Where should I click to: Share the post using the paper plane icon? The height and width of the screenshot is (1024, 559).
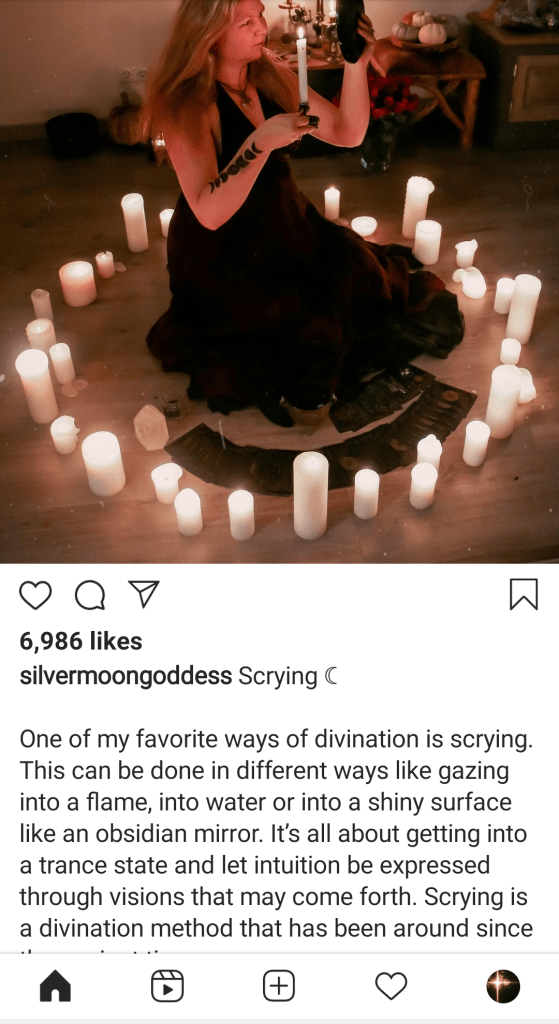coord(144,594)
